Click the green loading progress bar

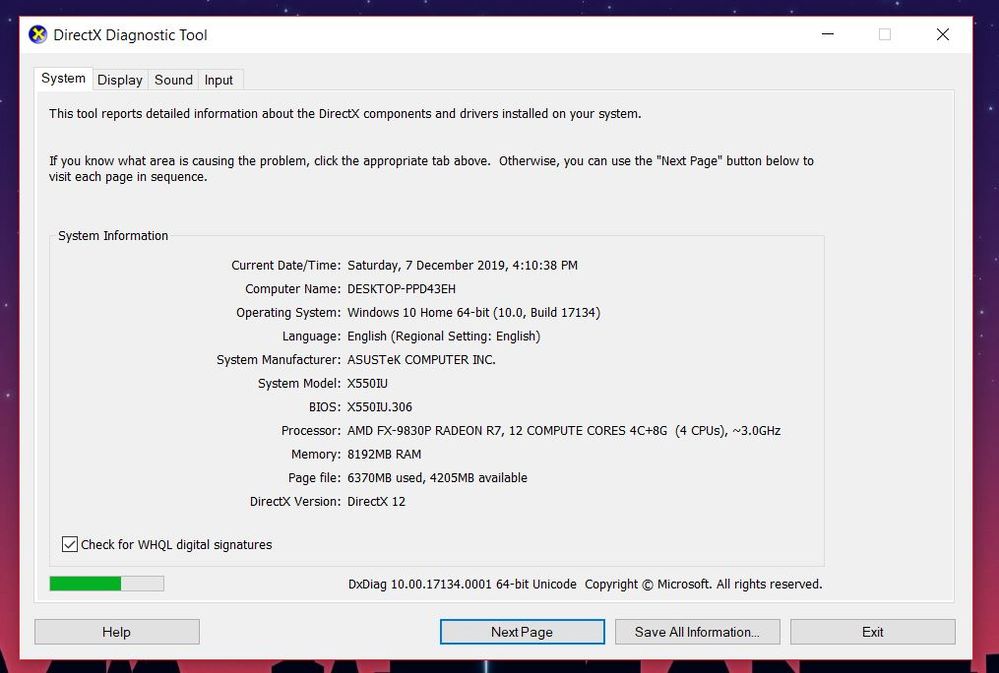tap(106, 583)
